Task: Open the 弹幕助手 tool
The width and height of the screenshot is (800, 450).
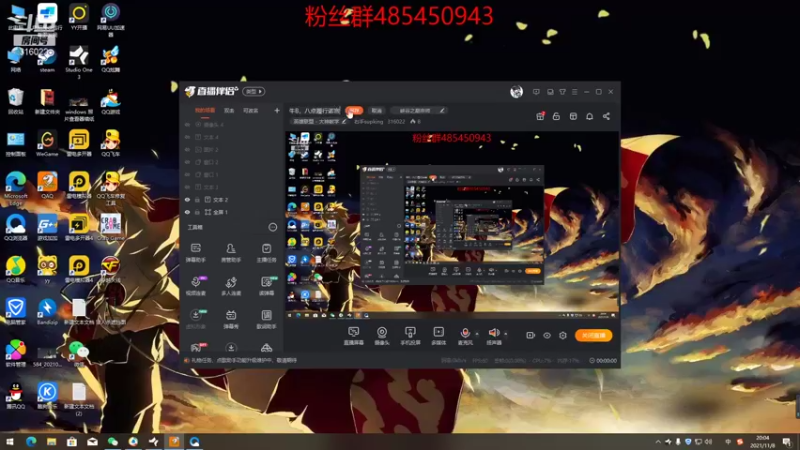Action: click(196, 253)
